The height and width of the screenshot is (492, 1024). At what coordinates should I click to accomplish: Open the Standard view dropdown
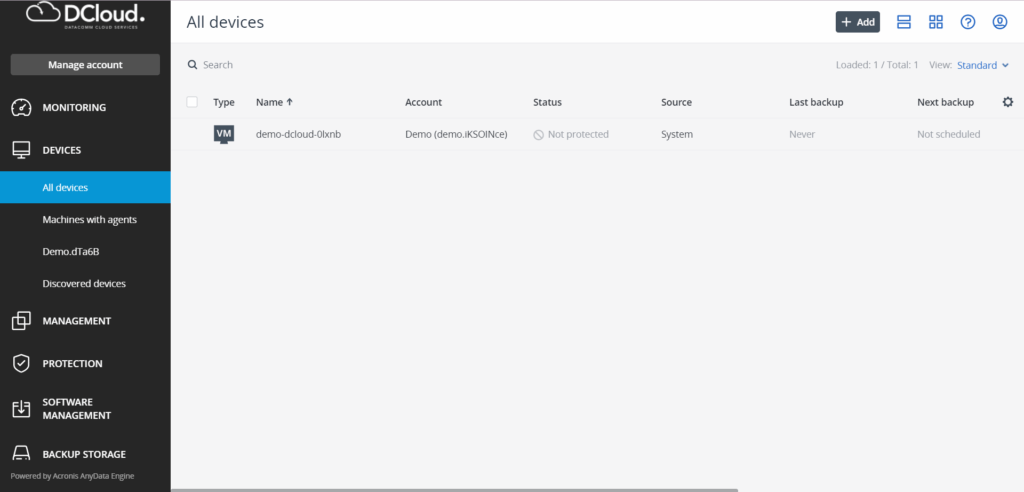982,65
